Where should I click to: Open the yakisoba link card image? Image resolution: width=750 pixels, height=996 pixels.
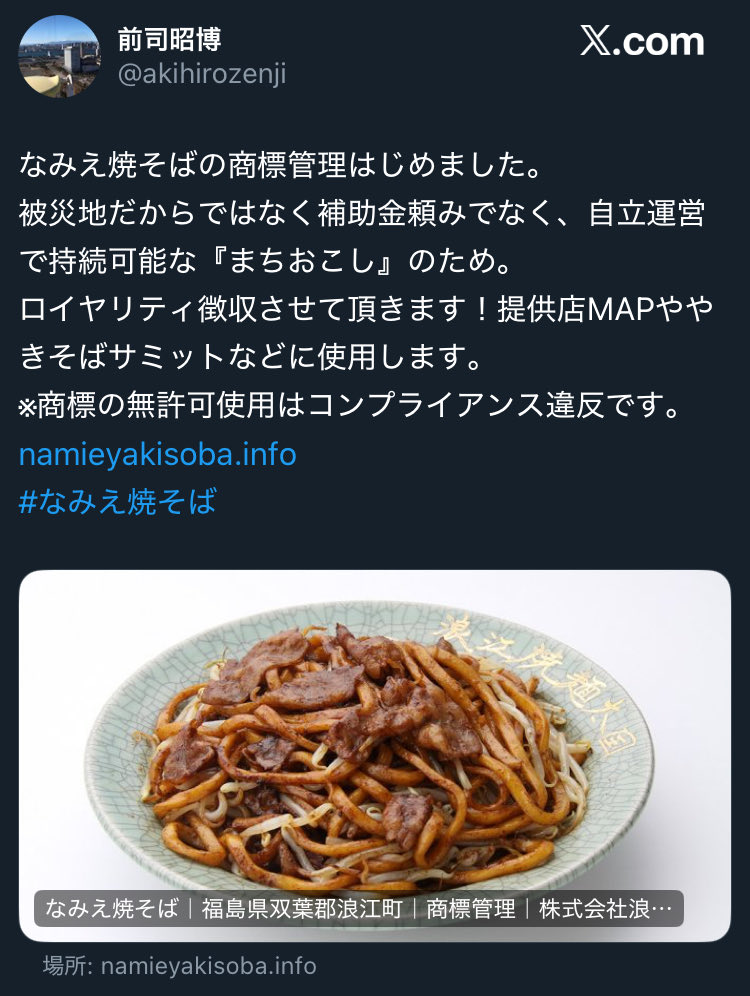375,755
